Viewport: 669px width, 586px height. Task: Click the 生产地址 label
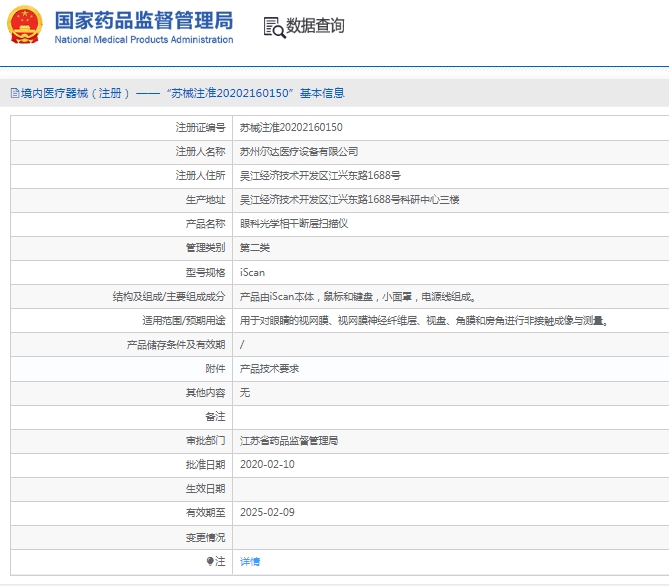205,199
